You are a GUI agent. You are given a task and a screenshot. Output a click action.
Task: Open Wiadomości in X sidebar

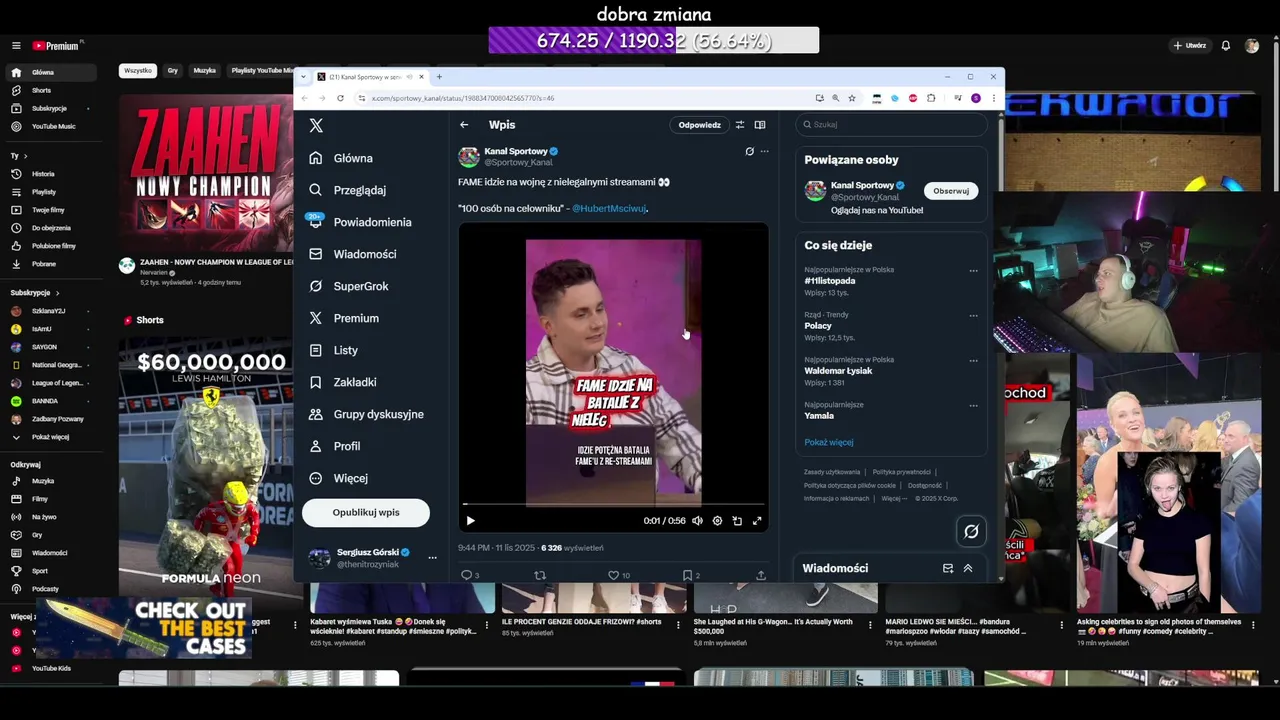click(x=353, y=254)
